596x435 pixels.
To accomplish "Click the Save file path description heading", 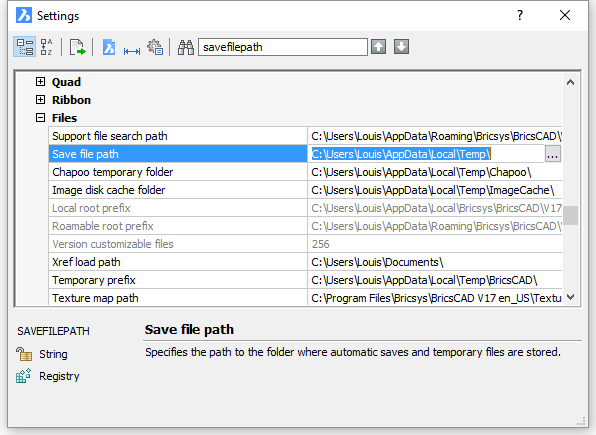I will pos(189,330).
